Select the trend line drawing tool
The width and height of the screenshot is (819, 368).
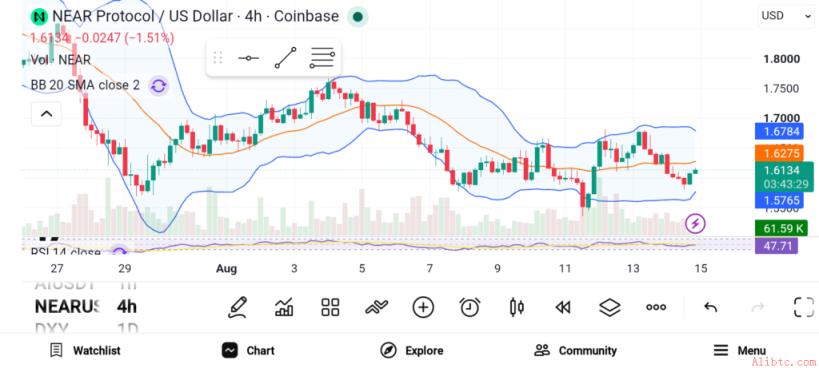tap(286, 58)
